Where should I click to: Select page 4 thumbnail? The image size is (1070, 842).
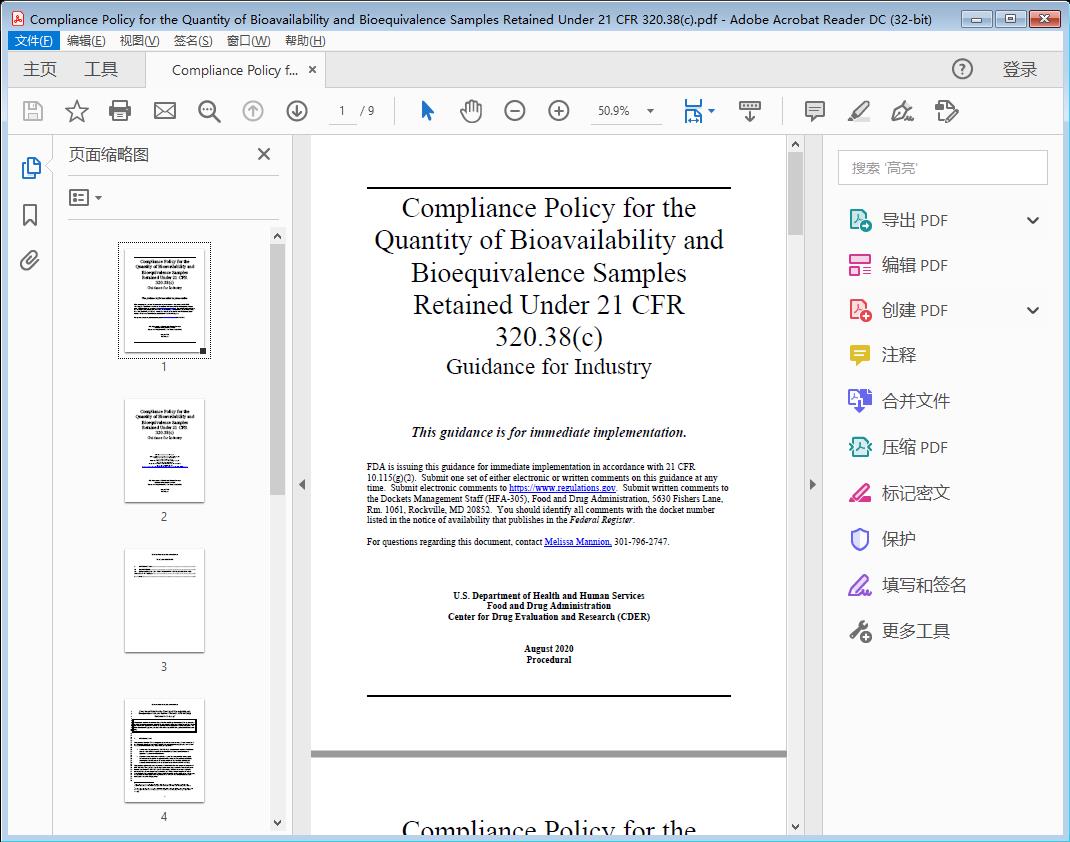click(164, 751)
